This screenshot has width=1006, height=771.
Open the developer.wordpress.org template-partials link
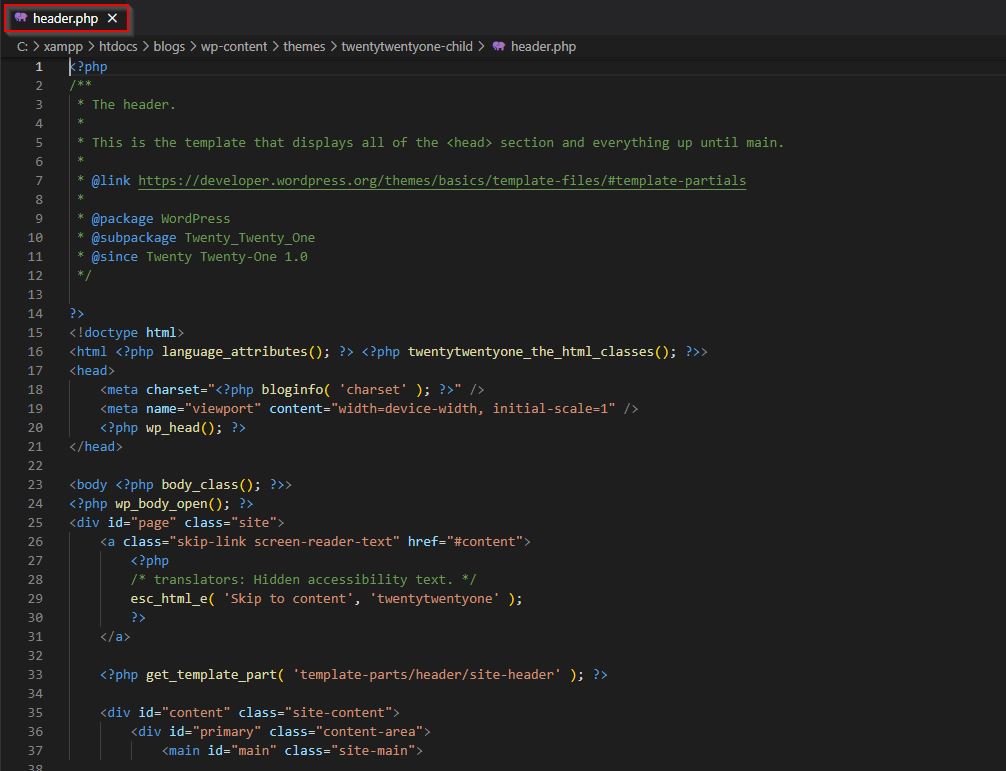coord(442,181)
